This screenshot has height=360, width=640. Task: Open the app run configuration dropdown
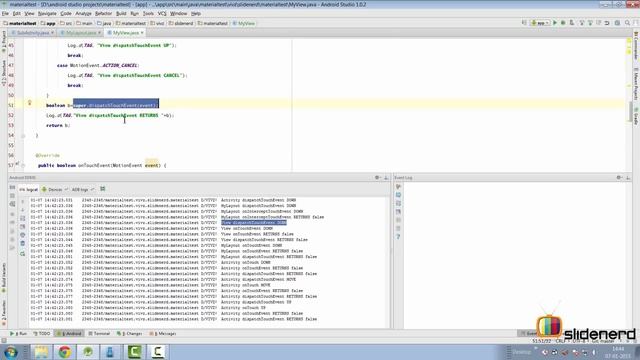pyautogui.click(x=540, y=23)
